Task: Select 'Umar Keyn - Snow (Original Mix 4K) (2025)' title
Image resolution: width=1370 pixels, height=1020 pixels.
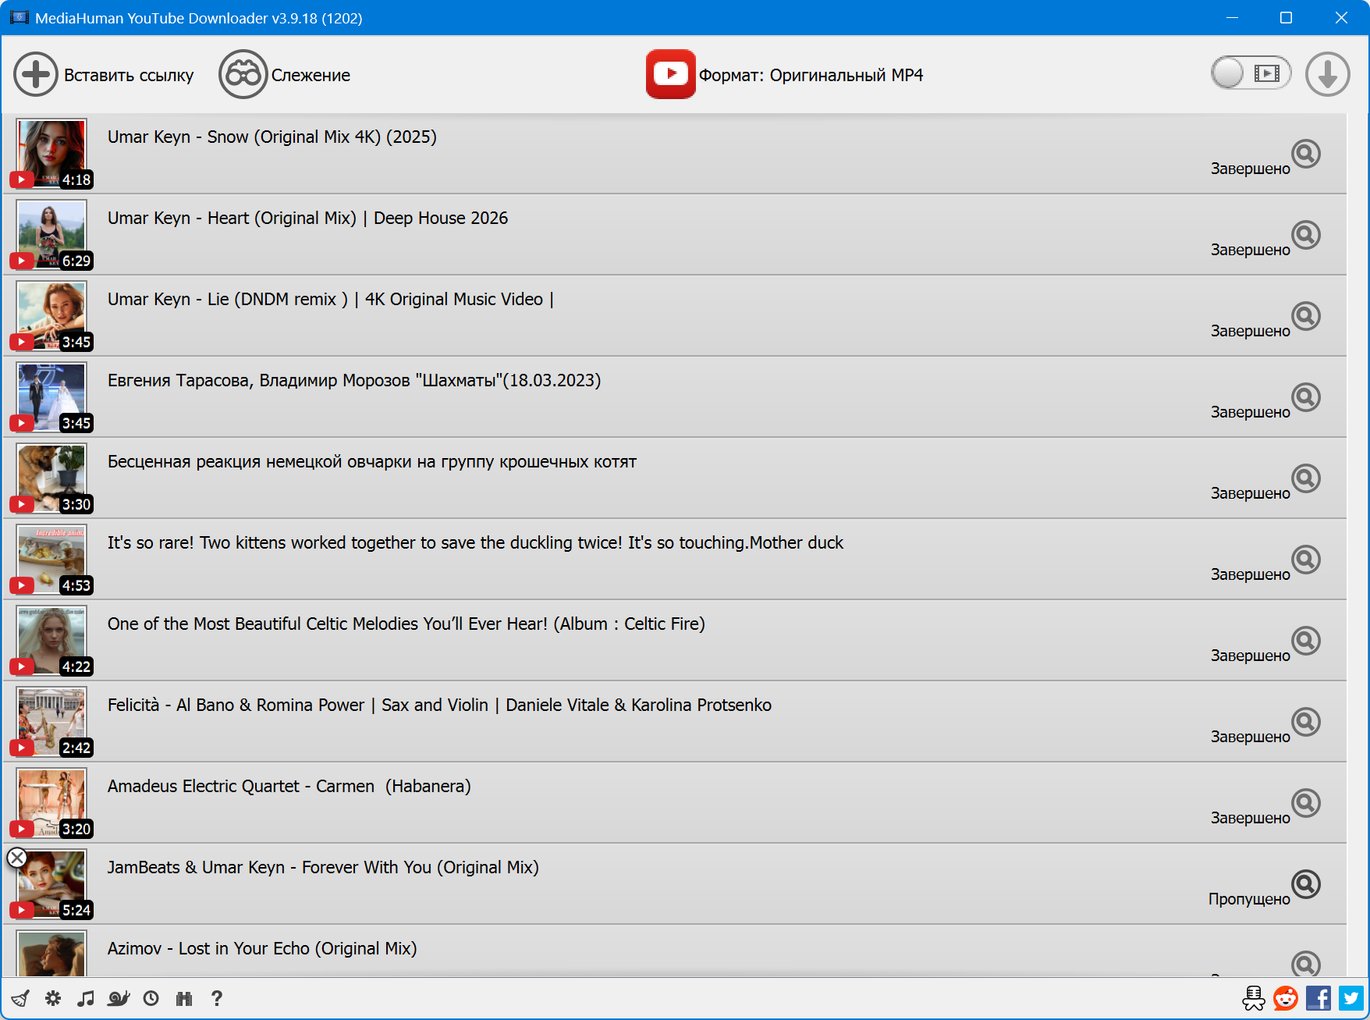Action: point(272,137)
